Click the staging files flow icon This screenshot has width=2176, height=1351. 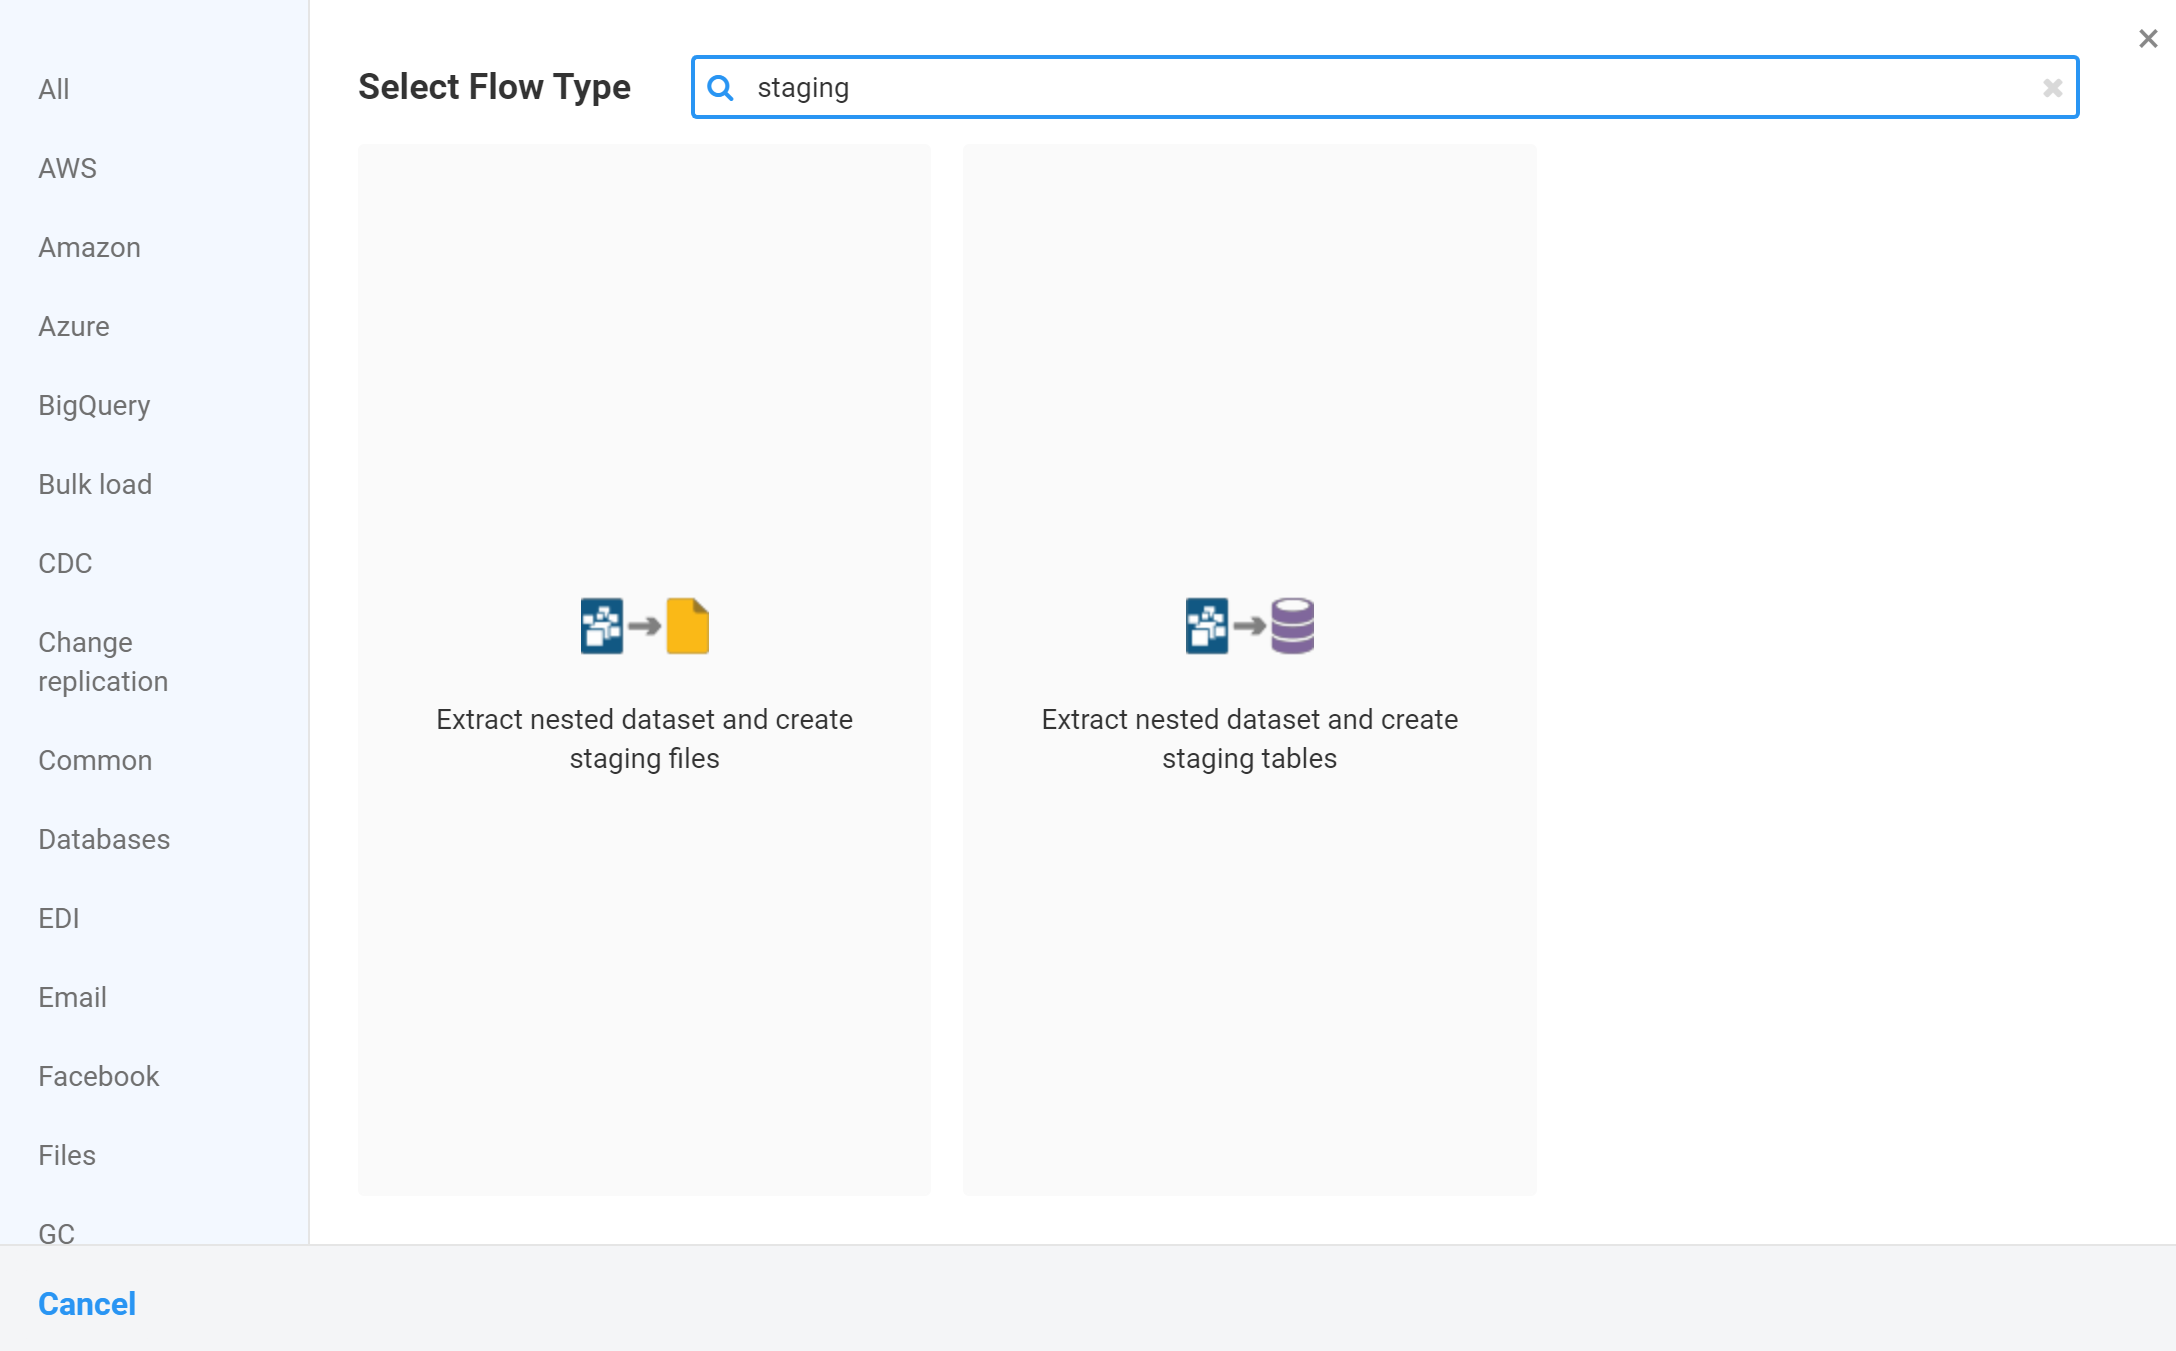644,626
